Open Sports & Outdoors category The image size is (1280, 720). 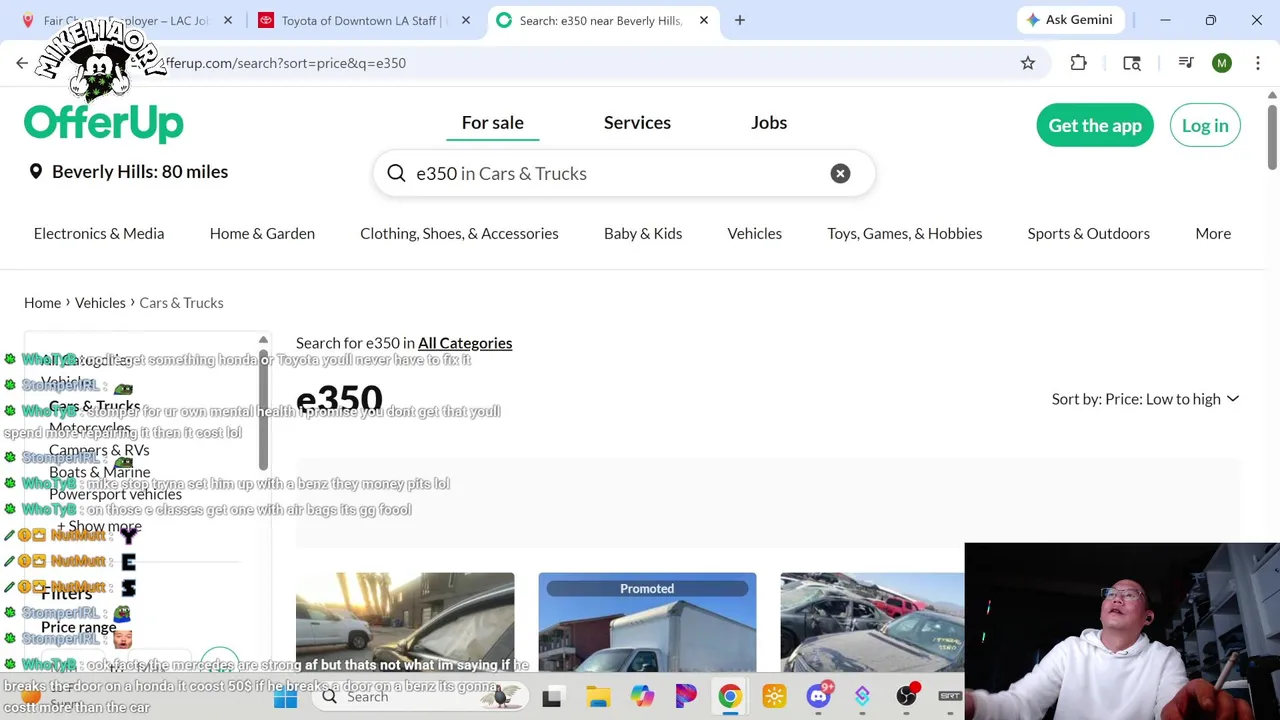[x=1088, y=233]
